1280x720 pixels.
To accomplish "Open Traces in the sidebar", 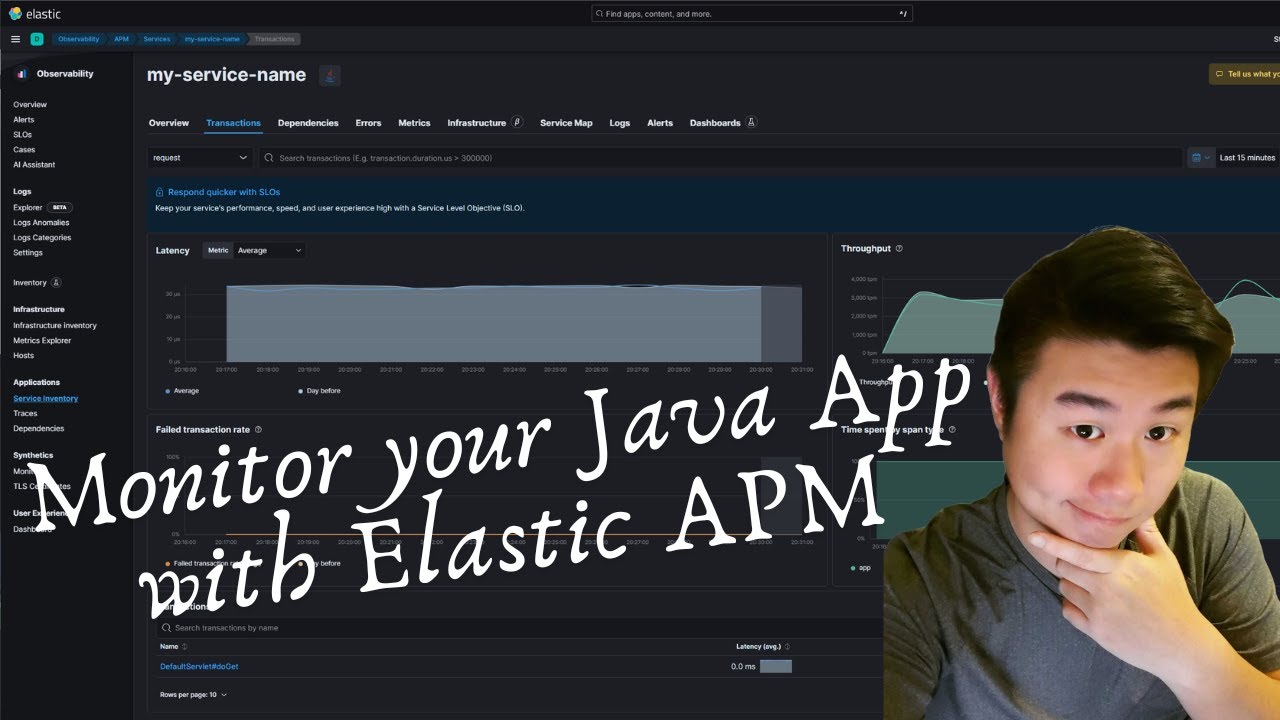I will [x=25, y=413].
